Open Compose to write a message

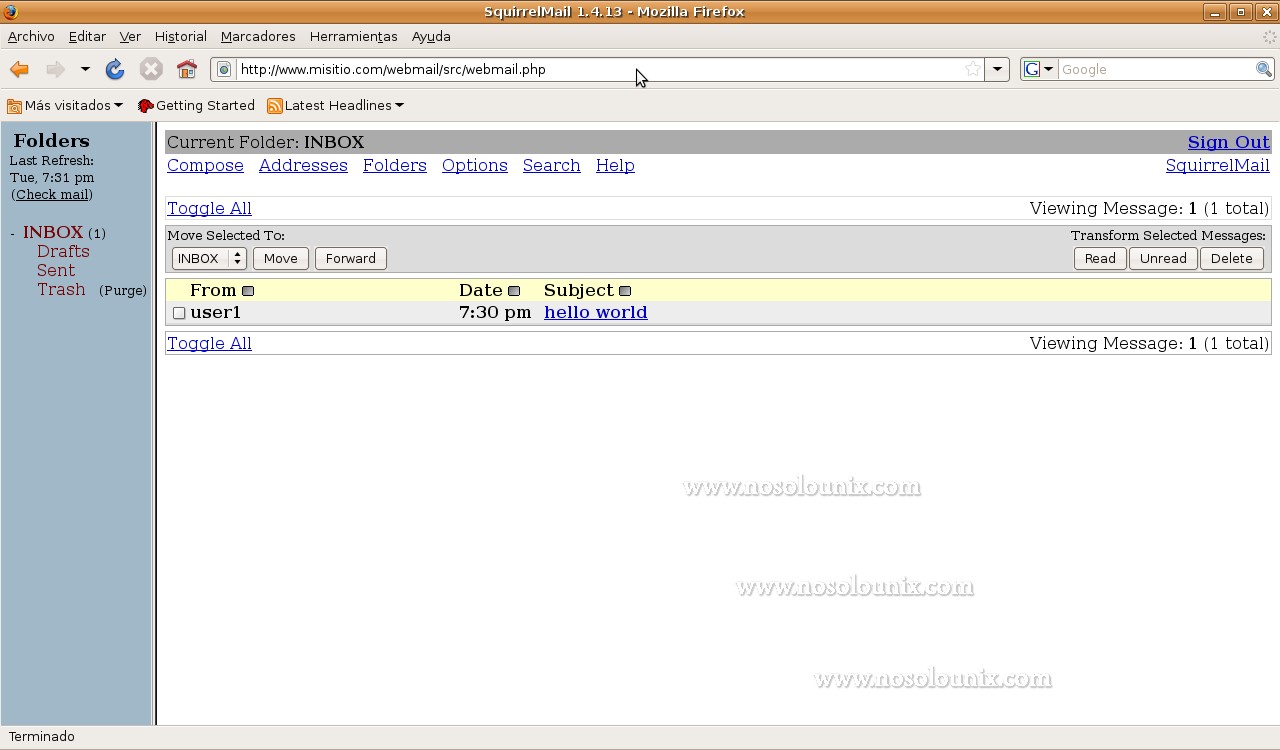(205, 165)
